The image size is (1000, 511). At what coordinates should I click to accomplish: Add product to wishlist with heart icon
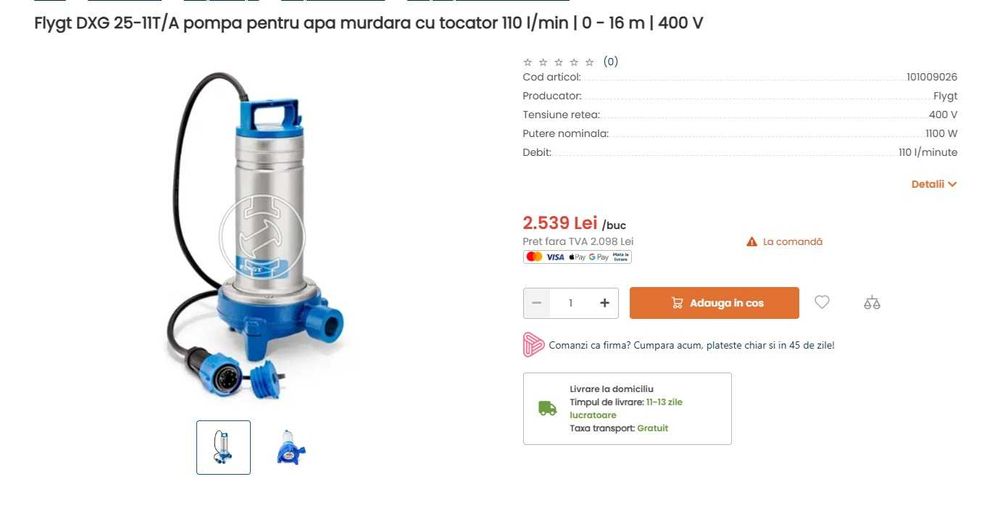tap(821, 302)
